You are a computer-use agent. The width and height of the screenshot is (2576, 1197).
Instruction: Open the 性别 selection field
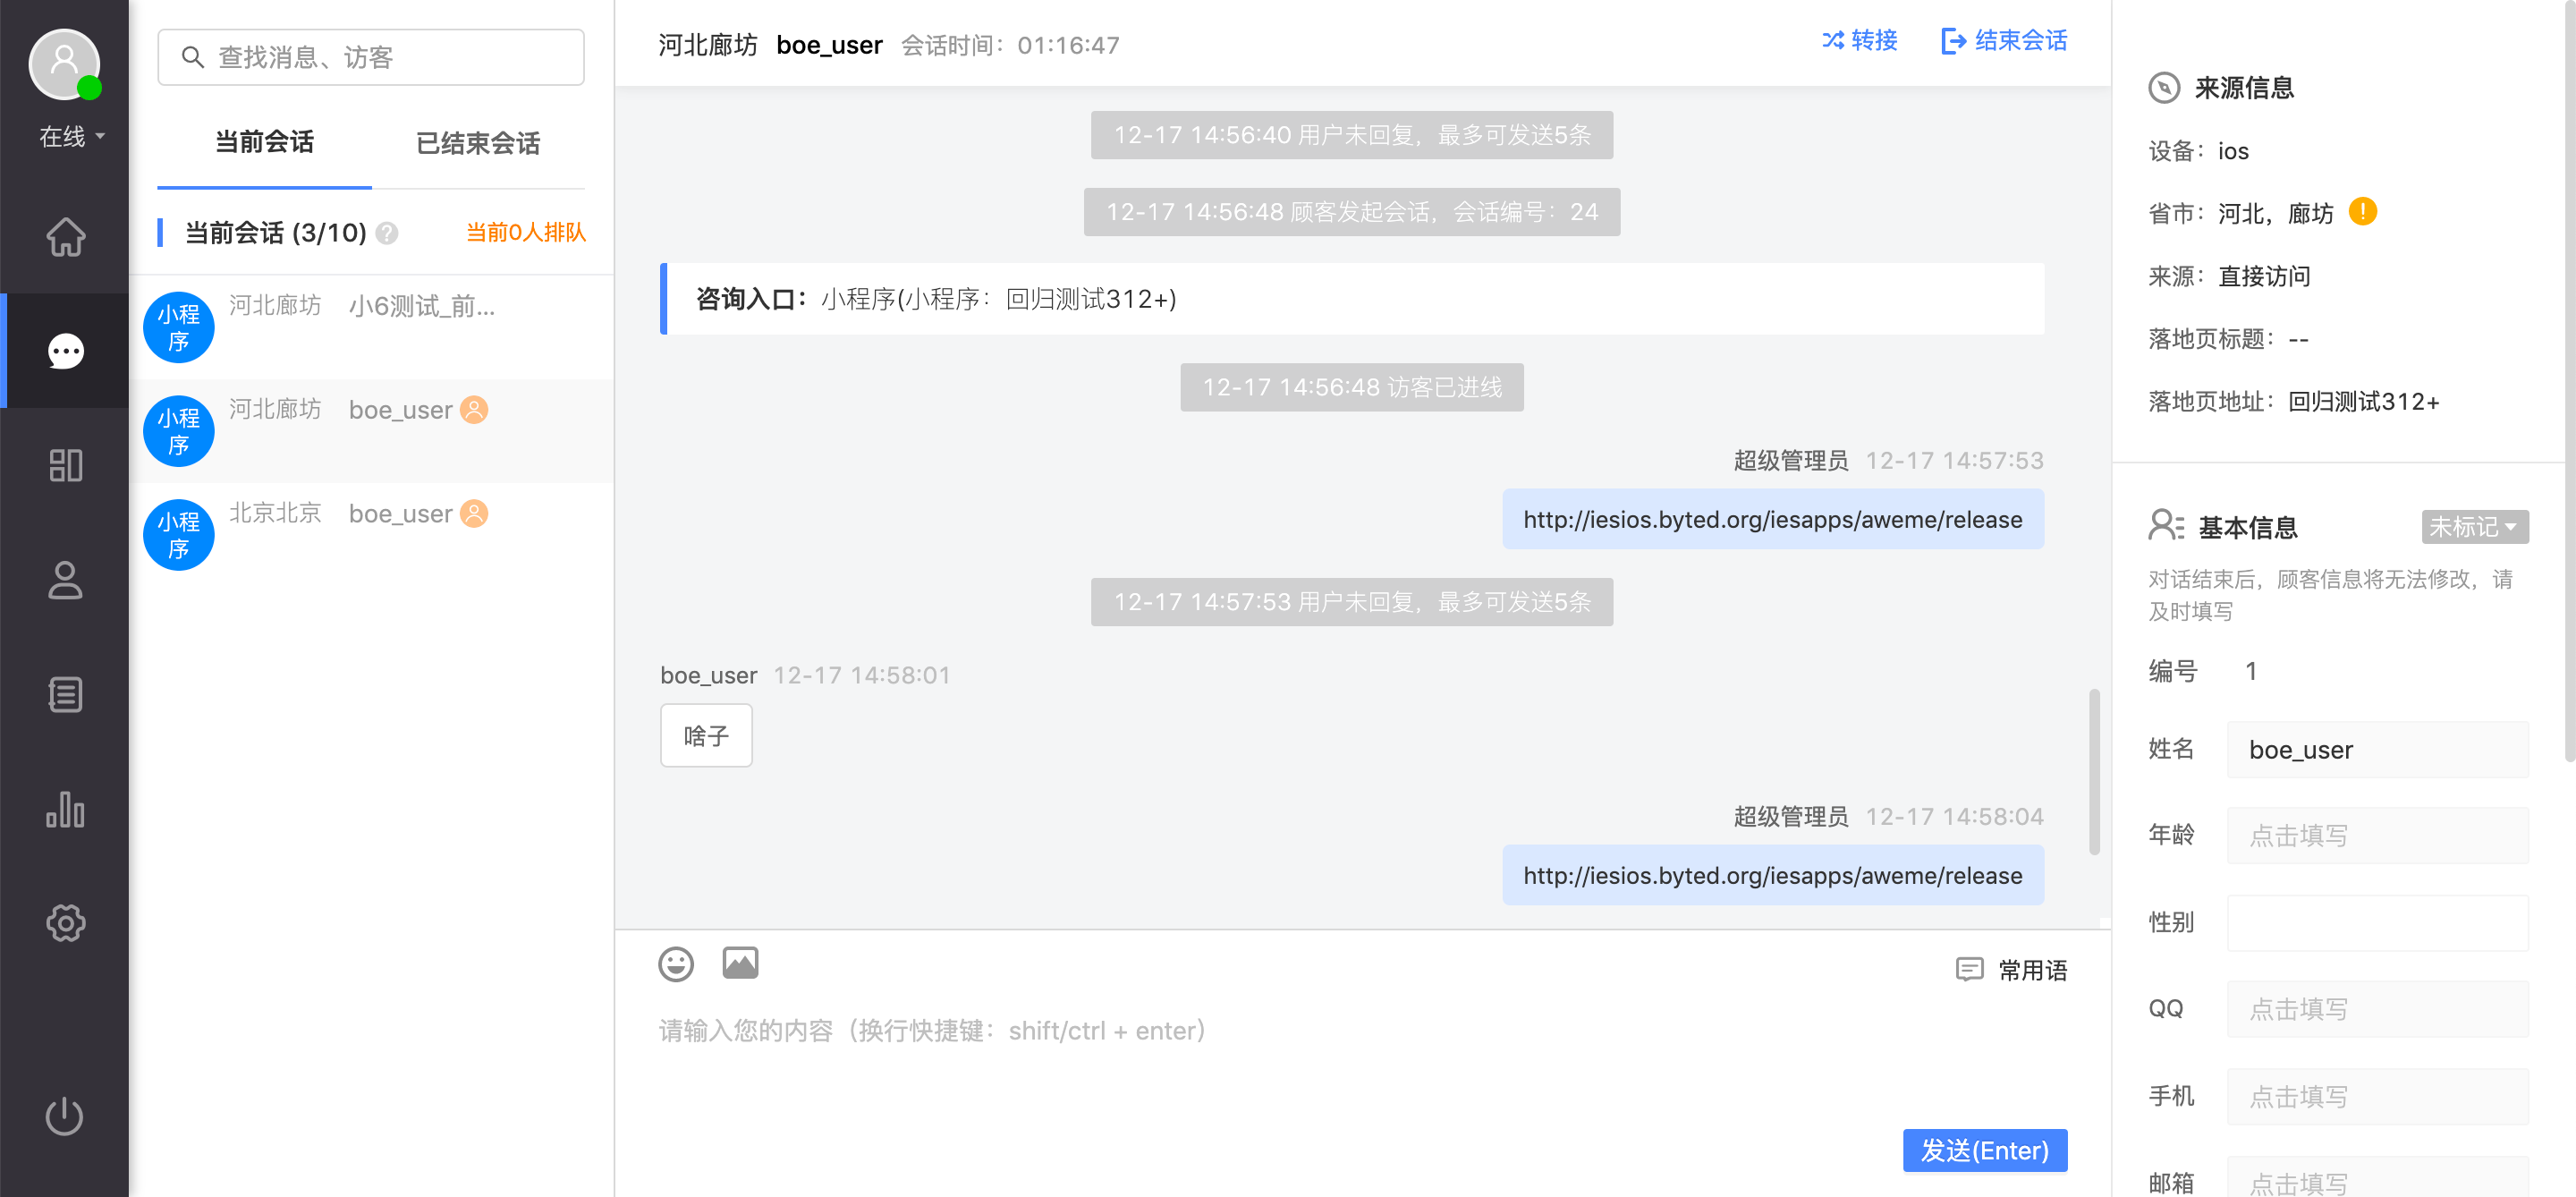pyautogui.click(x=2377, y=923)
